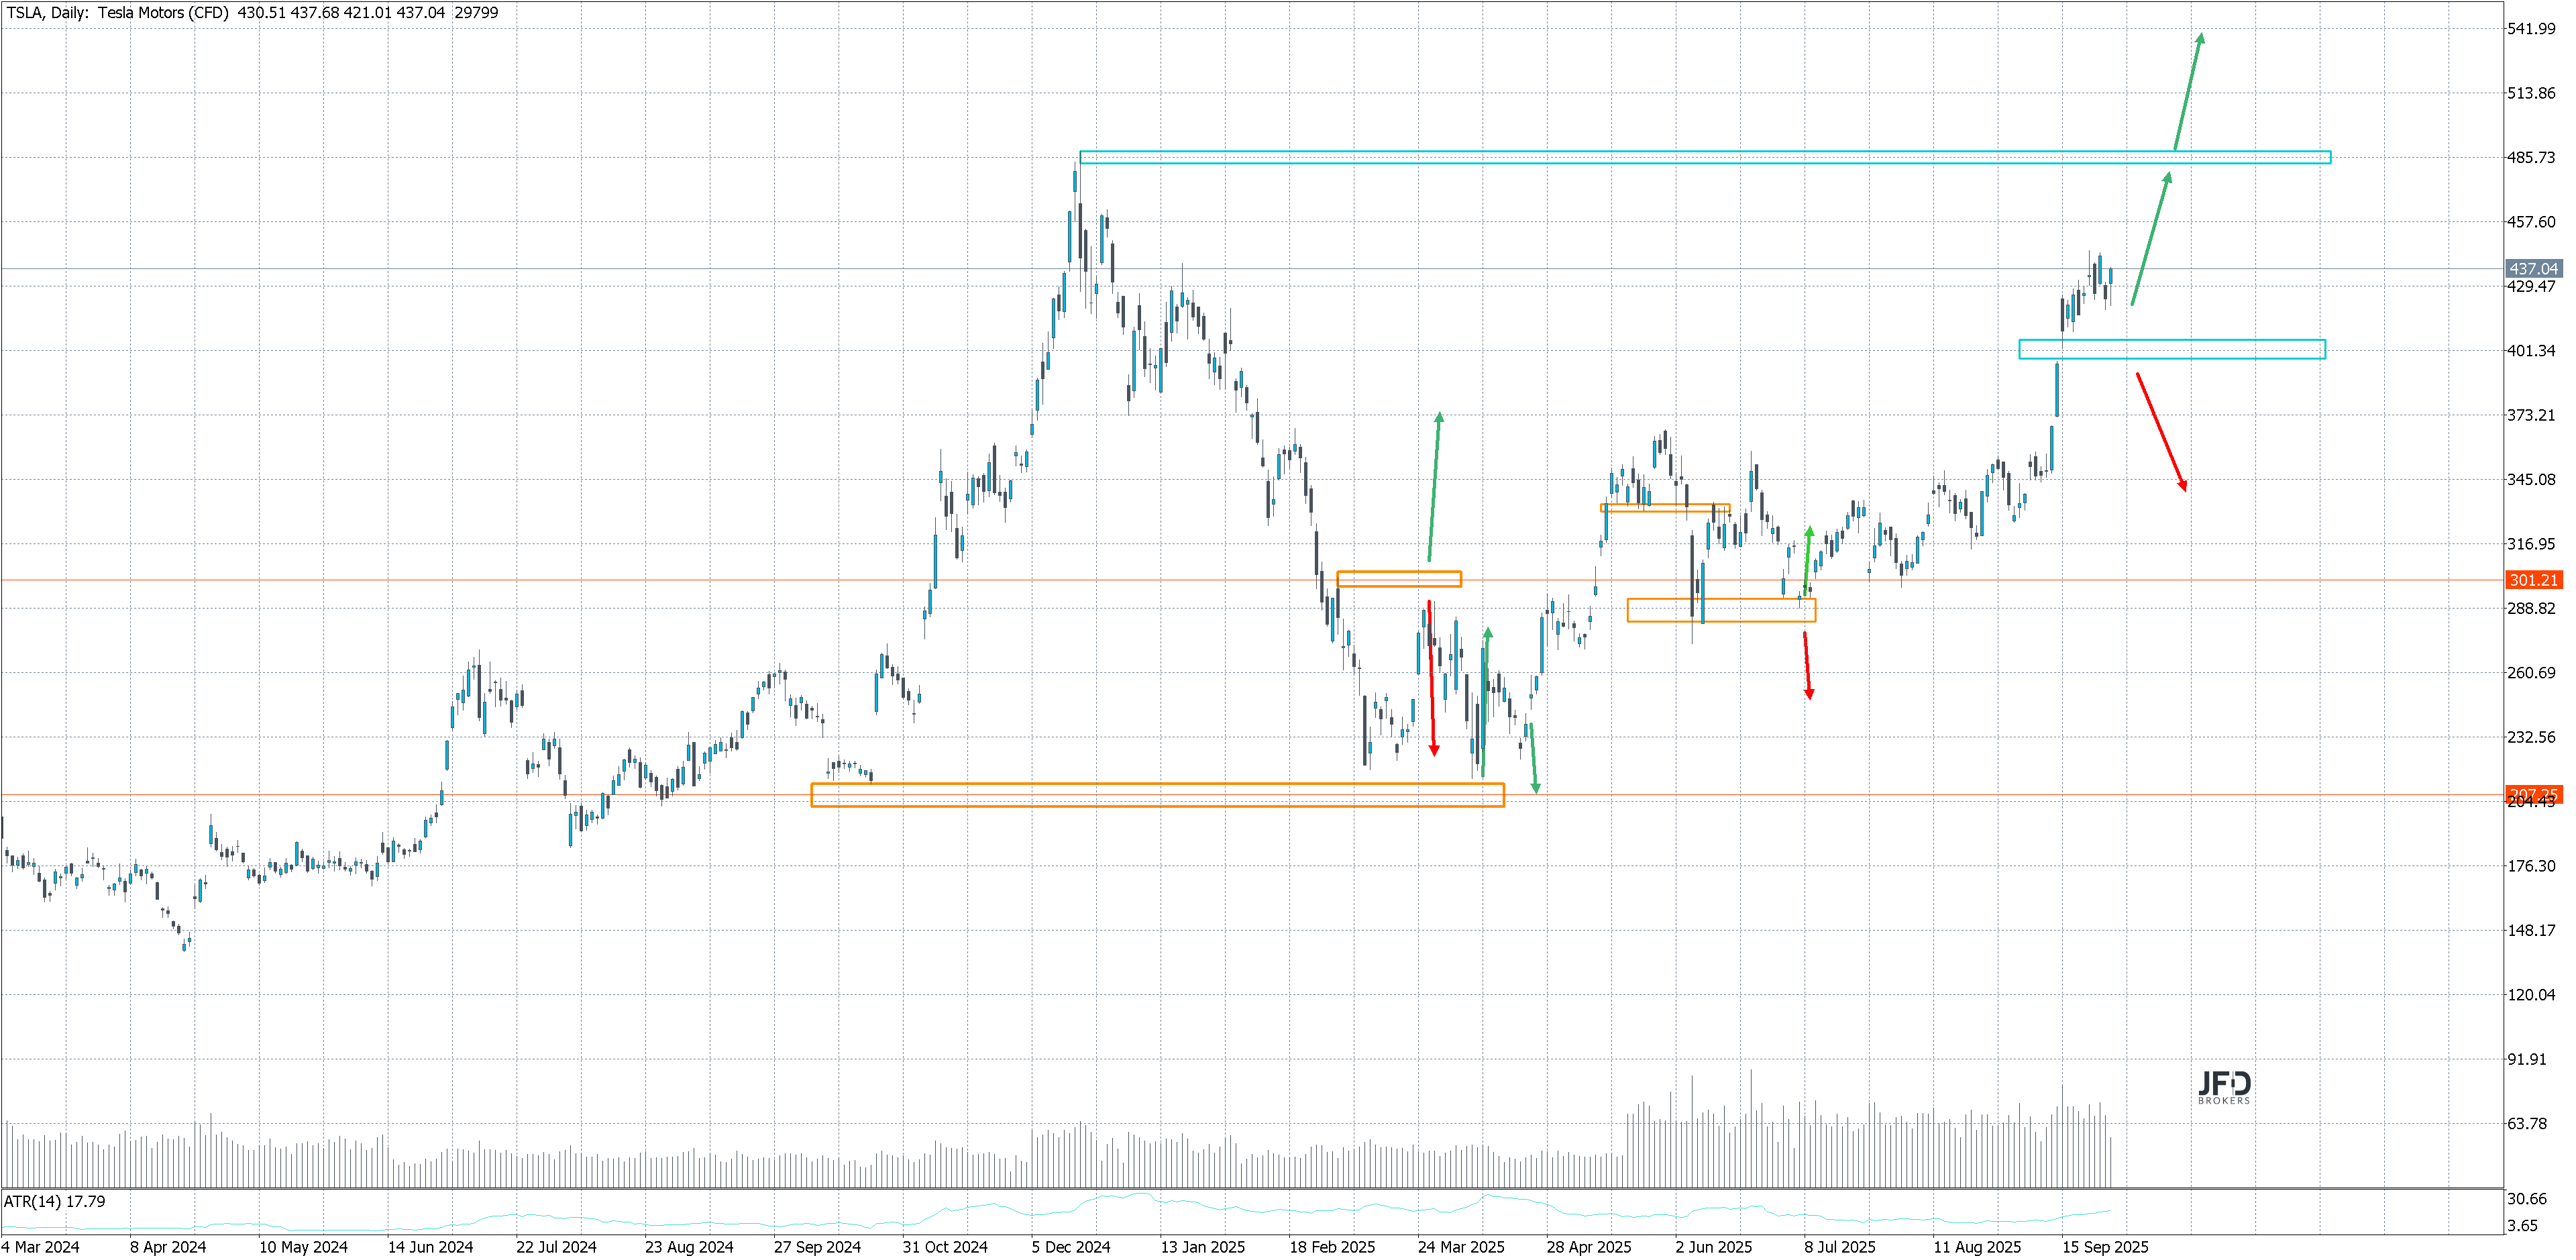
Task: Select the 18 Feb 2025 date label
Action: pyautogui.click(x=1332, y=1247)
